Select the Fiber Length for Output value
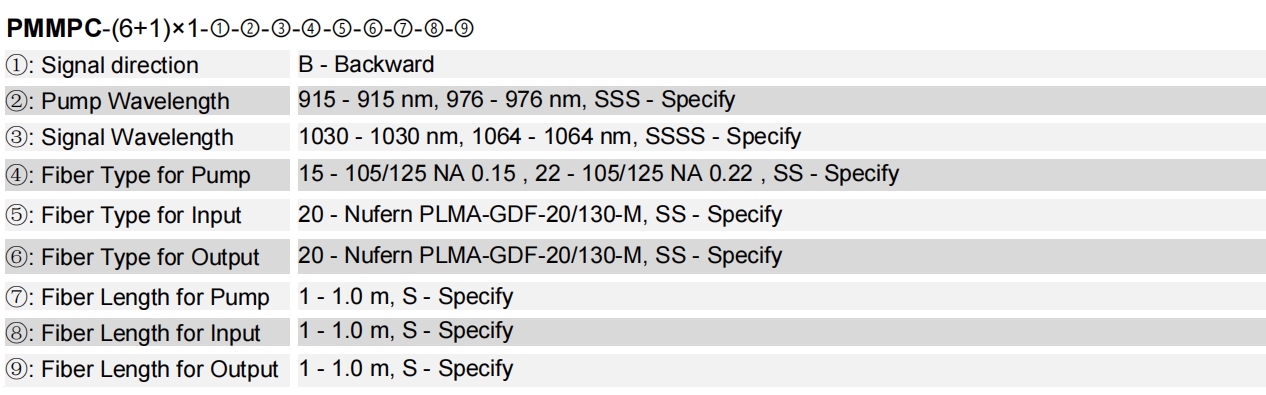 pyautogui.click(x=405, y=368)
